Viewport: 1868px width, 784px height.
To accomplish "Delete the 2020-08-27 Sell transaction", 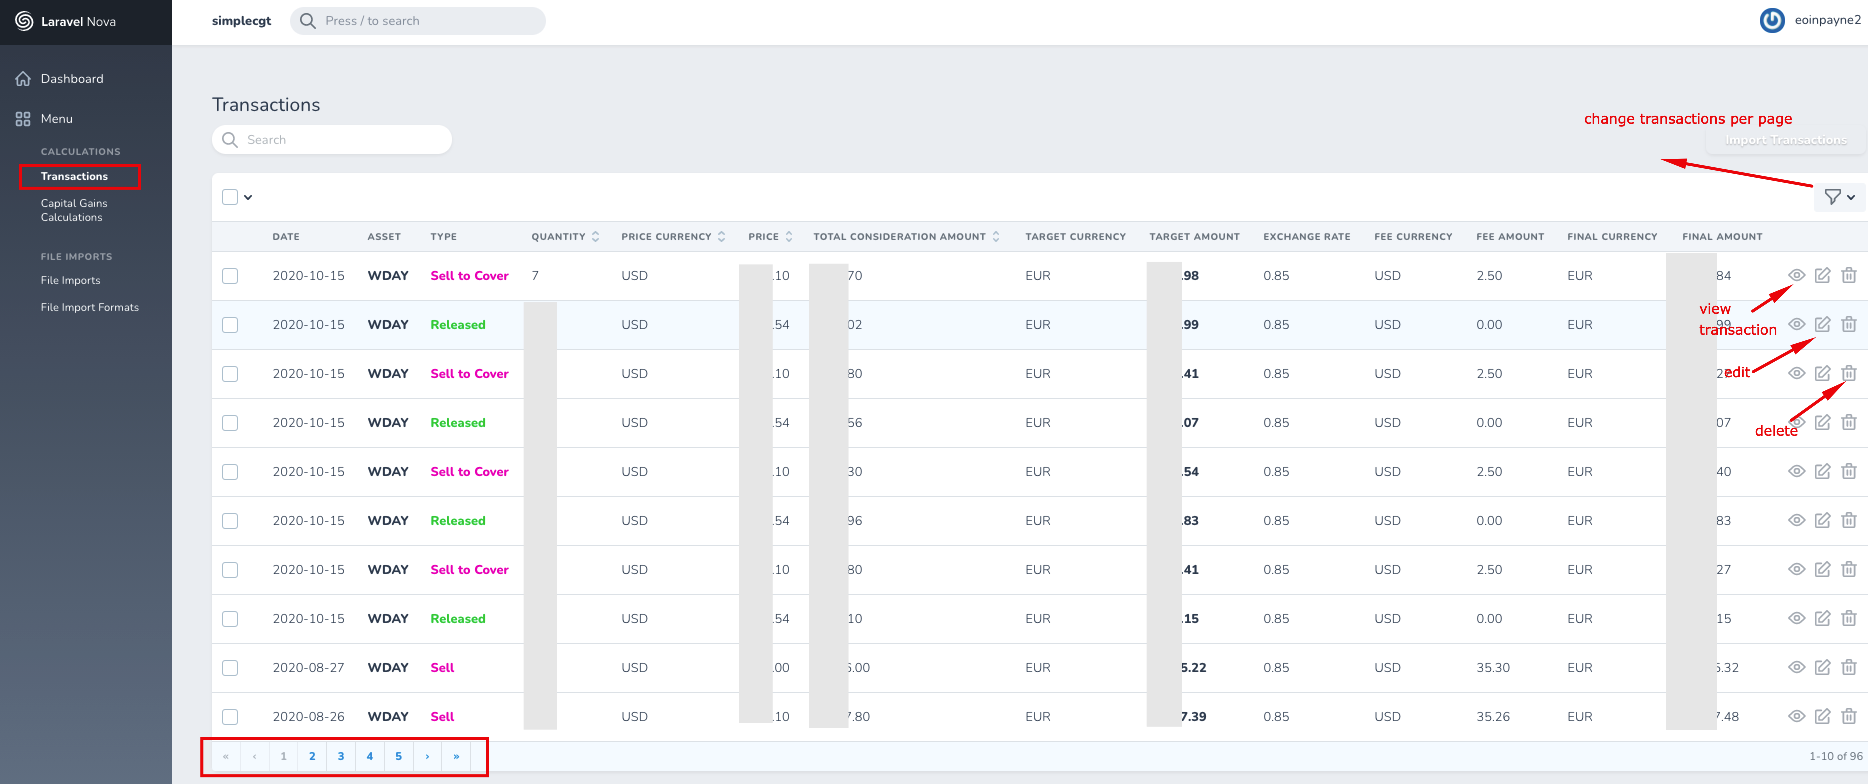I will point(1849,668).
